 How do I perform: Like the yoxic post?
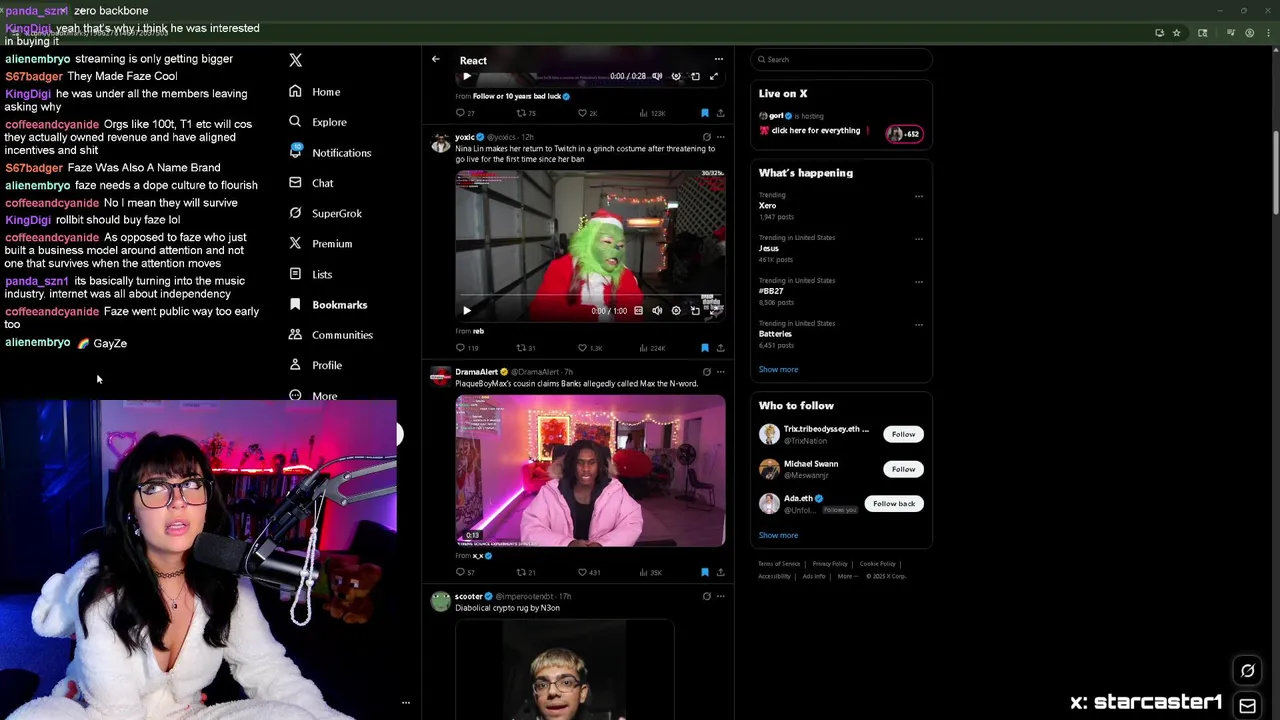pyautogui.click(x=589, y=348)
